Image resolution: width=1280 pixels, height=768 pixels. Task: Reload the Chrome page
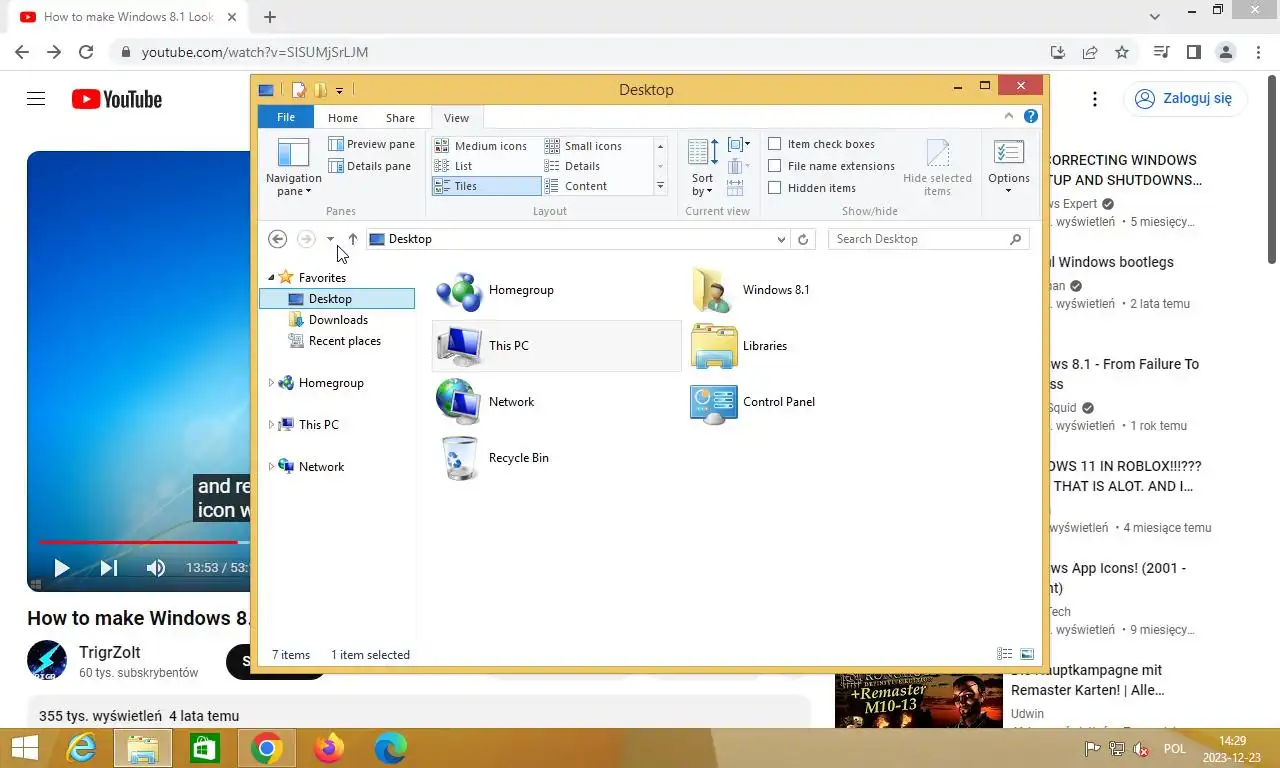[86, 52]
